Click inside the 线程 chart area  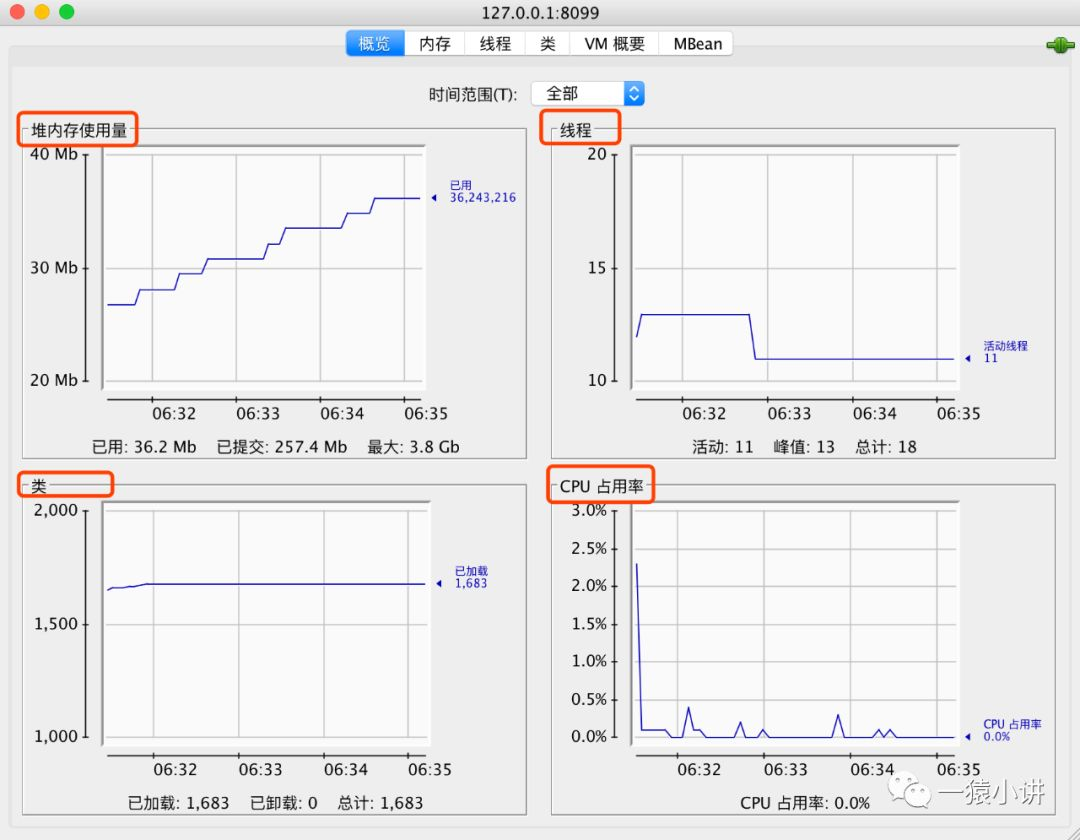click(x=796, y=268)
